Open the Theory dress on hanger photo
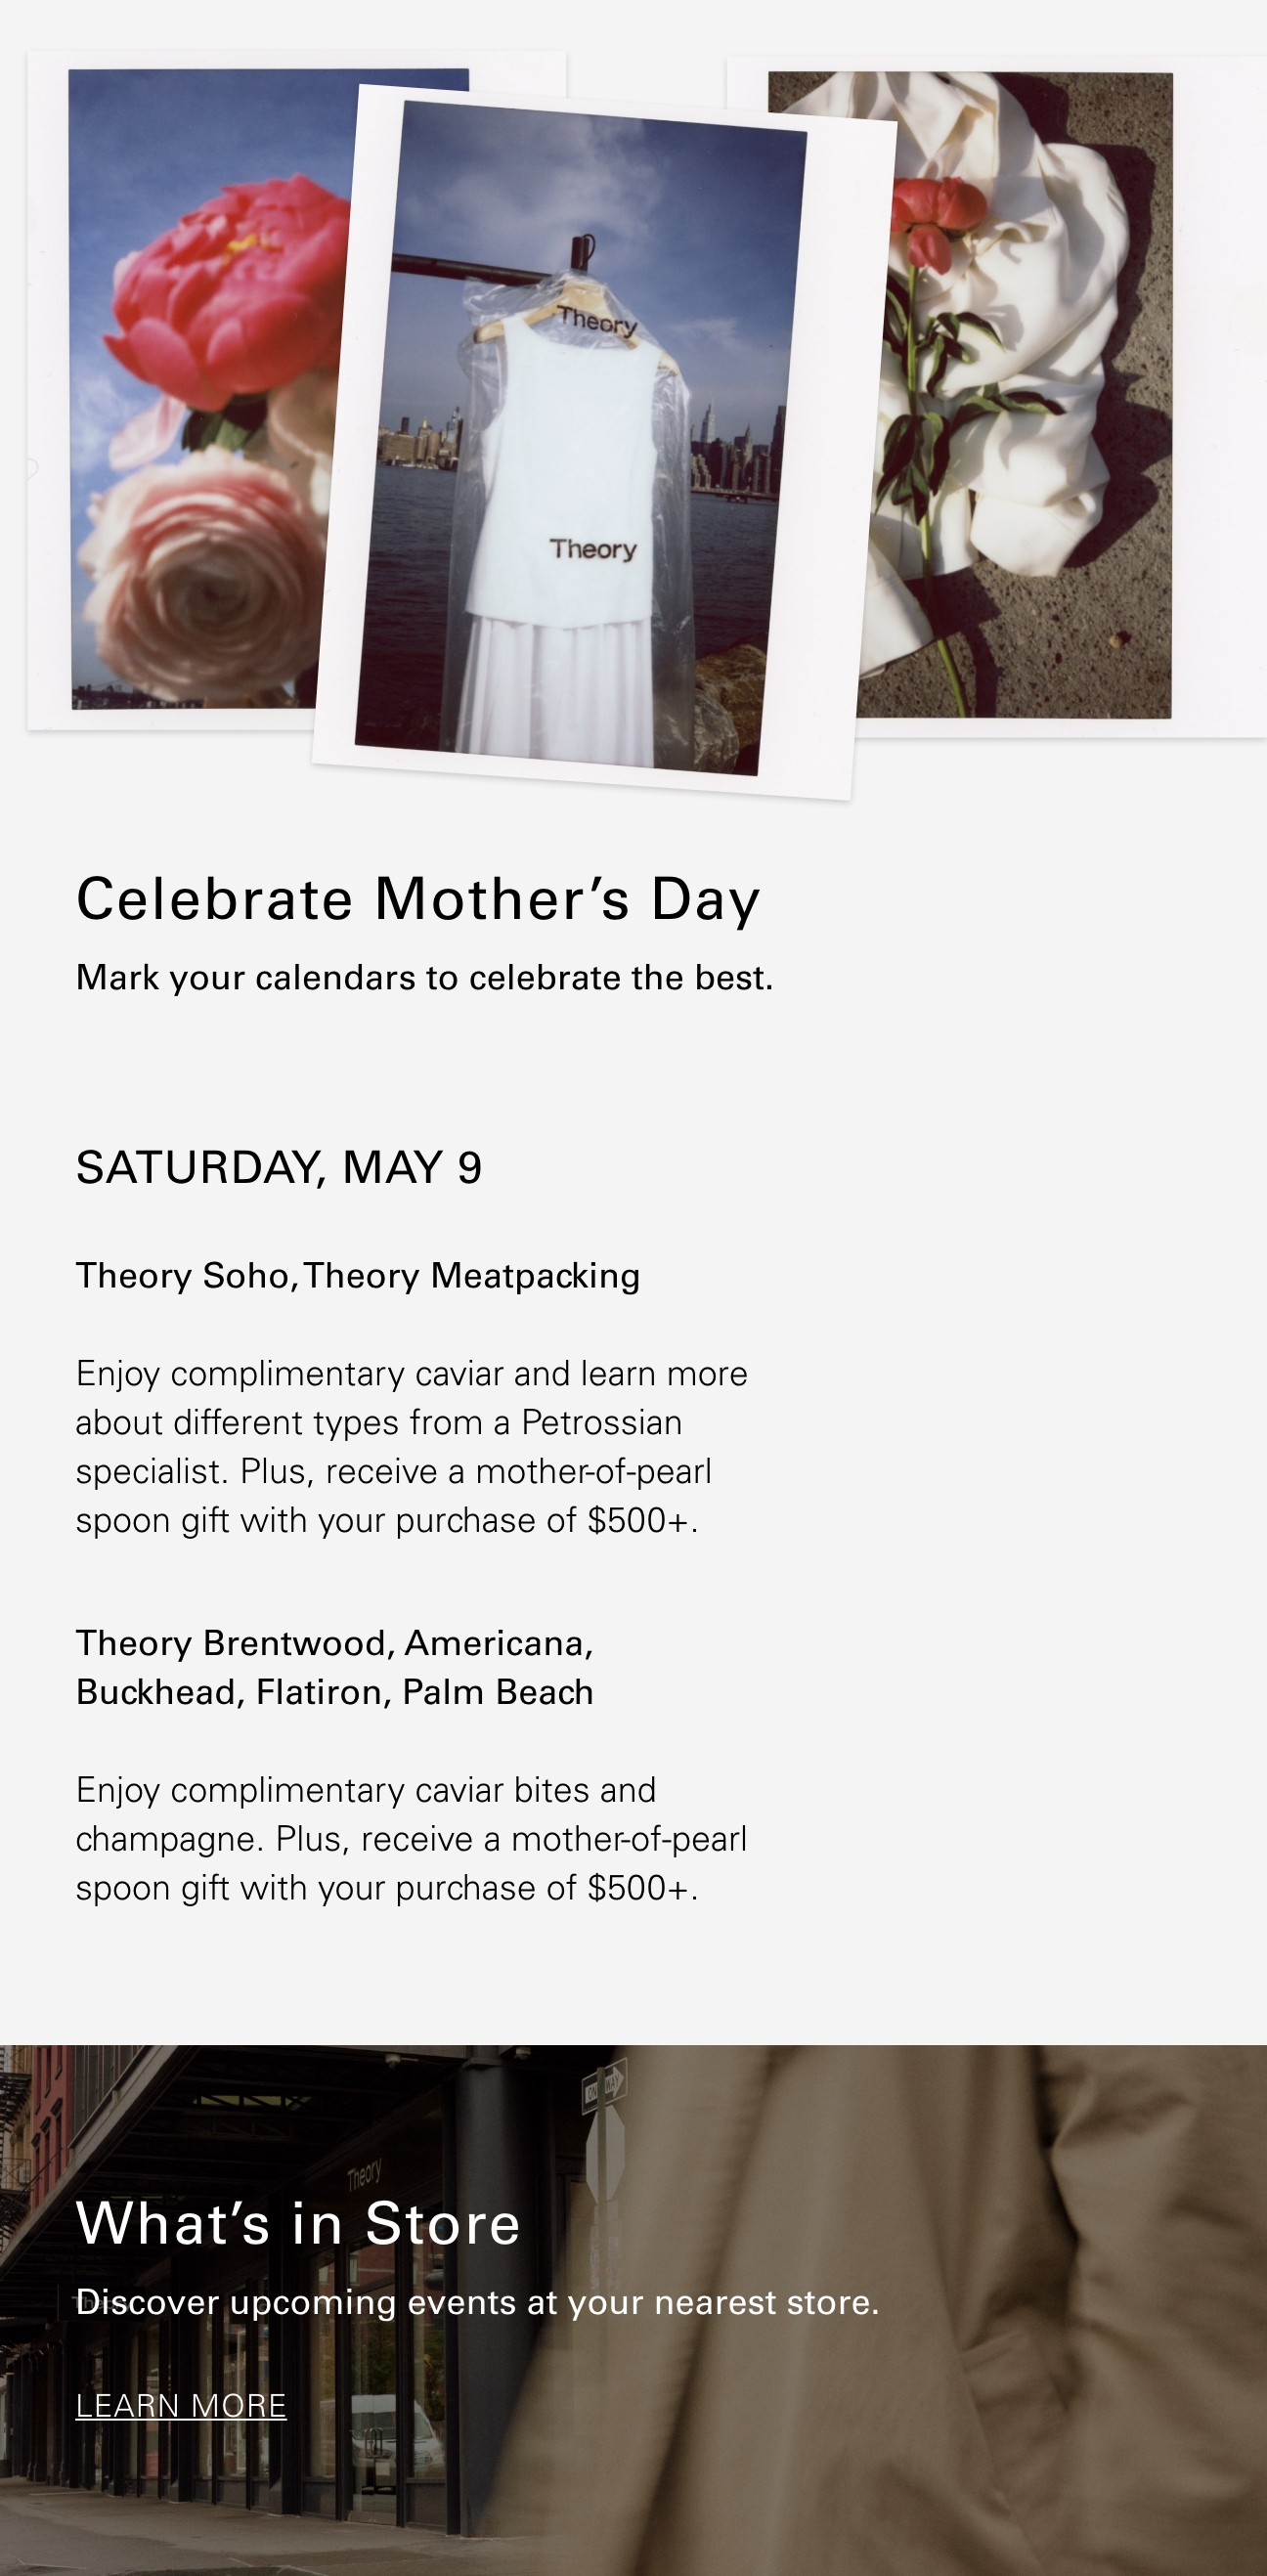This screenshot has width=1267, height=2576. pos(604,441)
